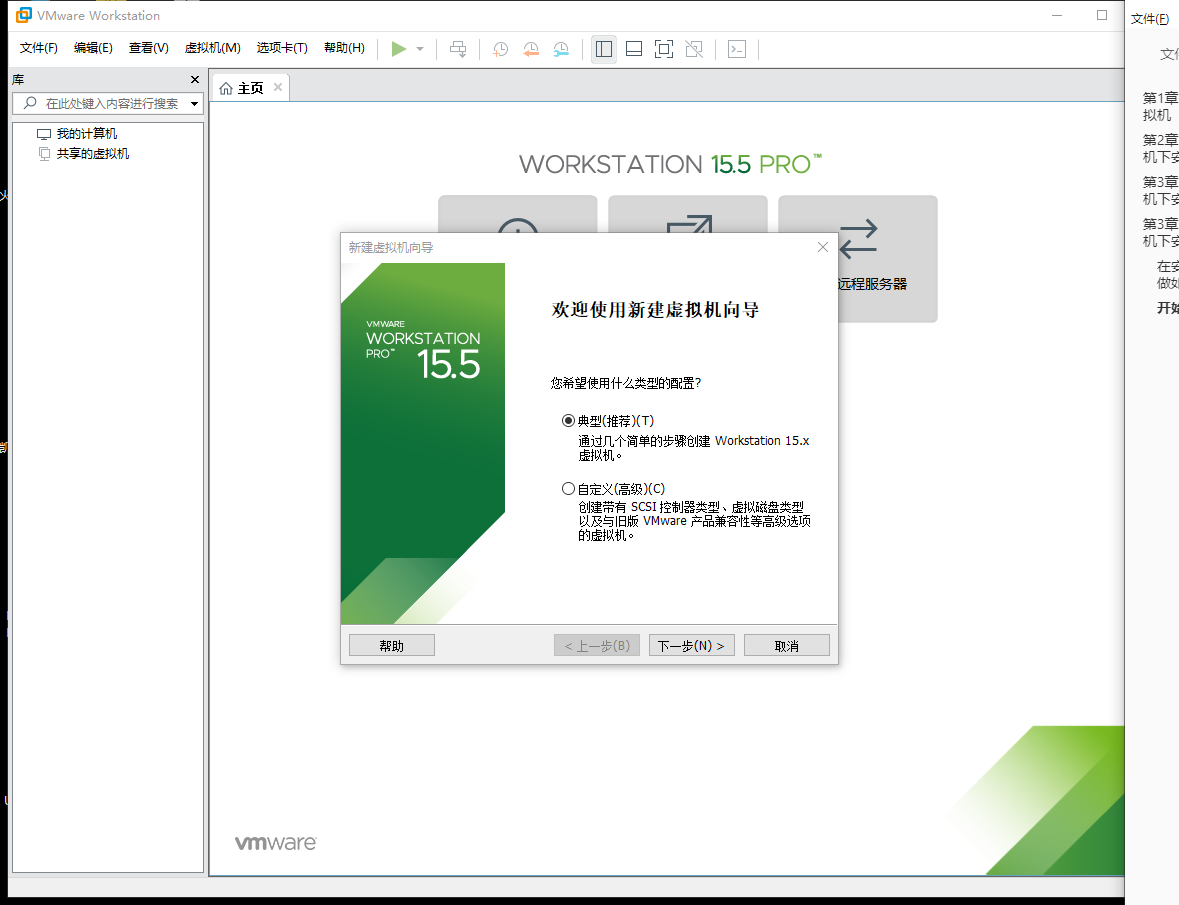
Task: Open the 虚拟机(M) menu
Action: point(213,48)
